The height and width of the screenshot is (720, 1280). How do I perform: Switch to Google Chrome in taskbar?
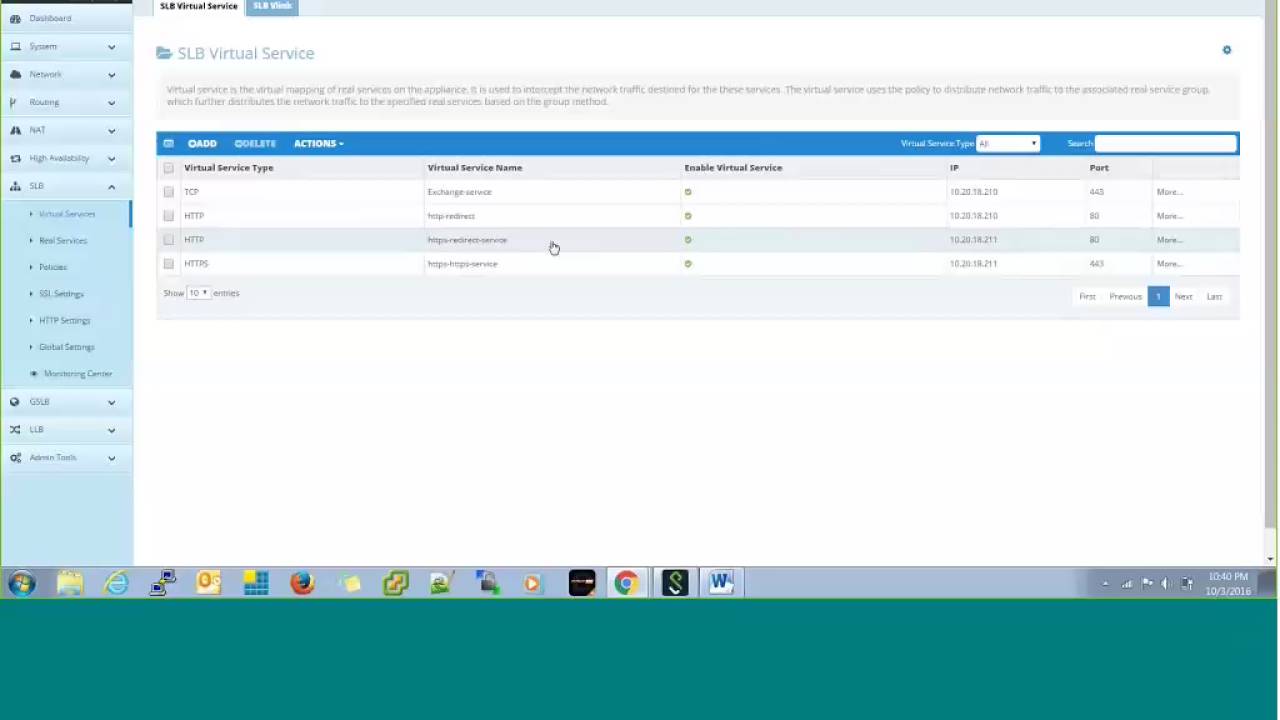pos(627,582)
